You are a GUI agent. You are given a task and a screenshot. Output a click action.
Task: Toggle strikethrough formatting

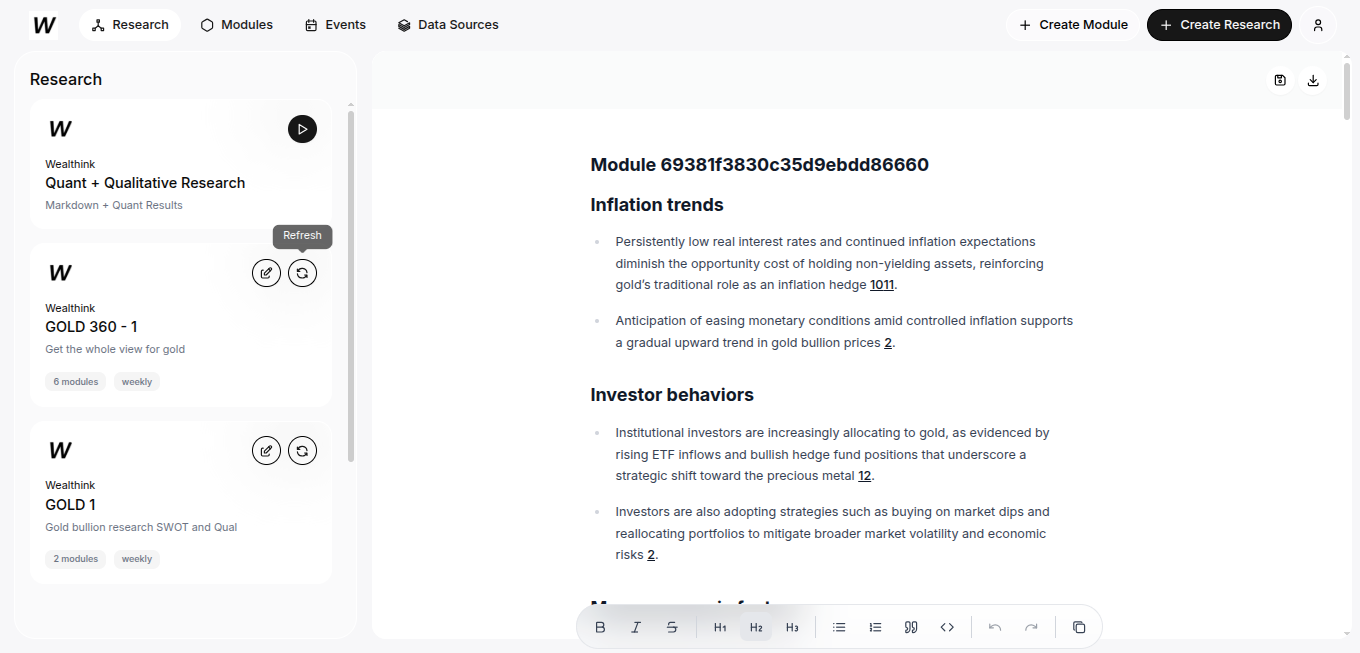672,627
